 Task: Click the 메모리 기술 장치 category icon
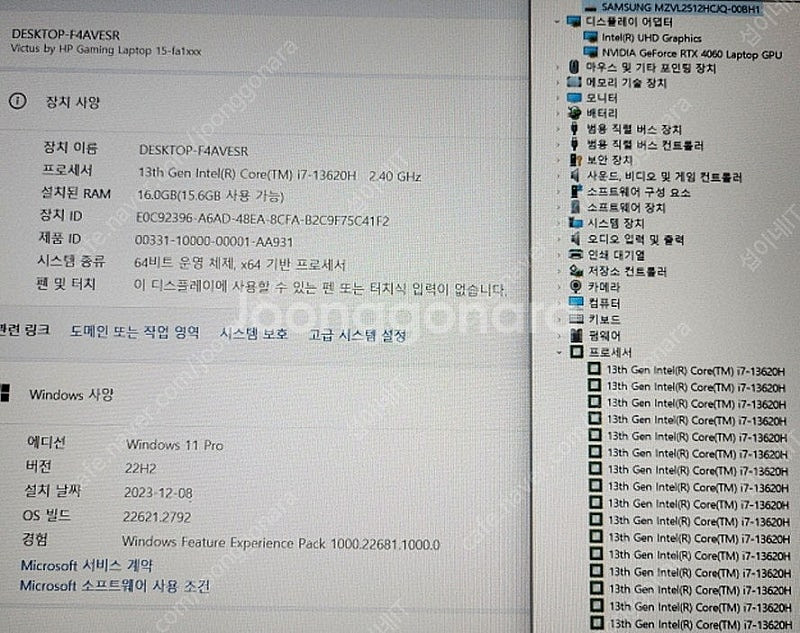[x=574, y=82]
